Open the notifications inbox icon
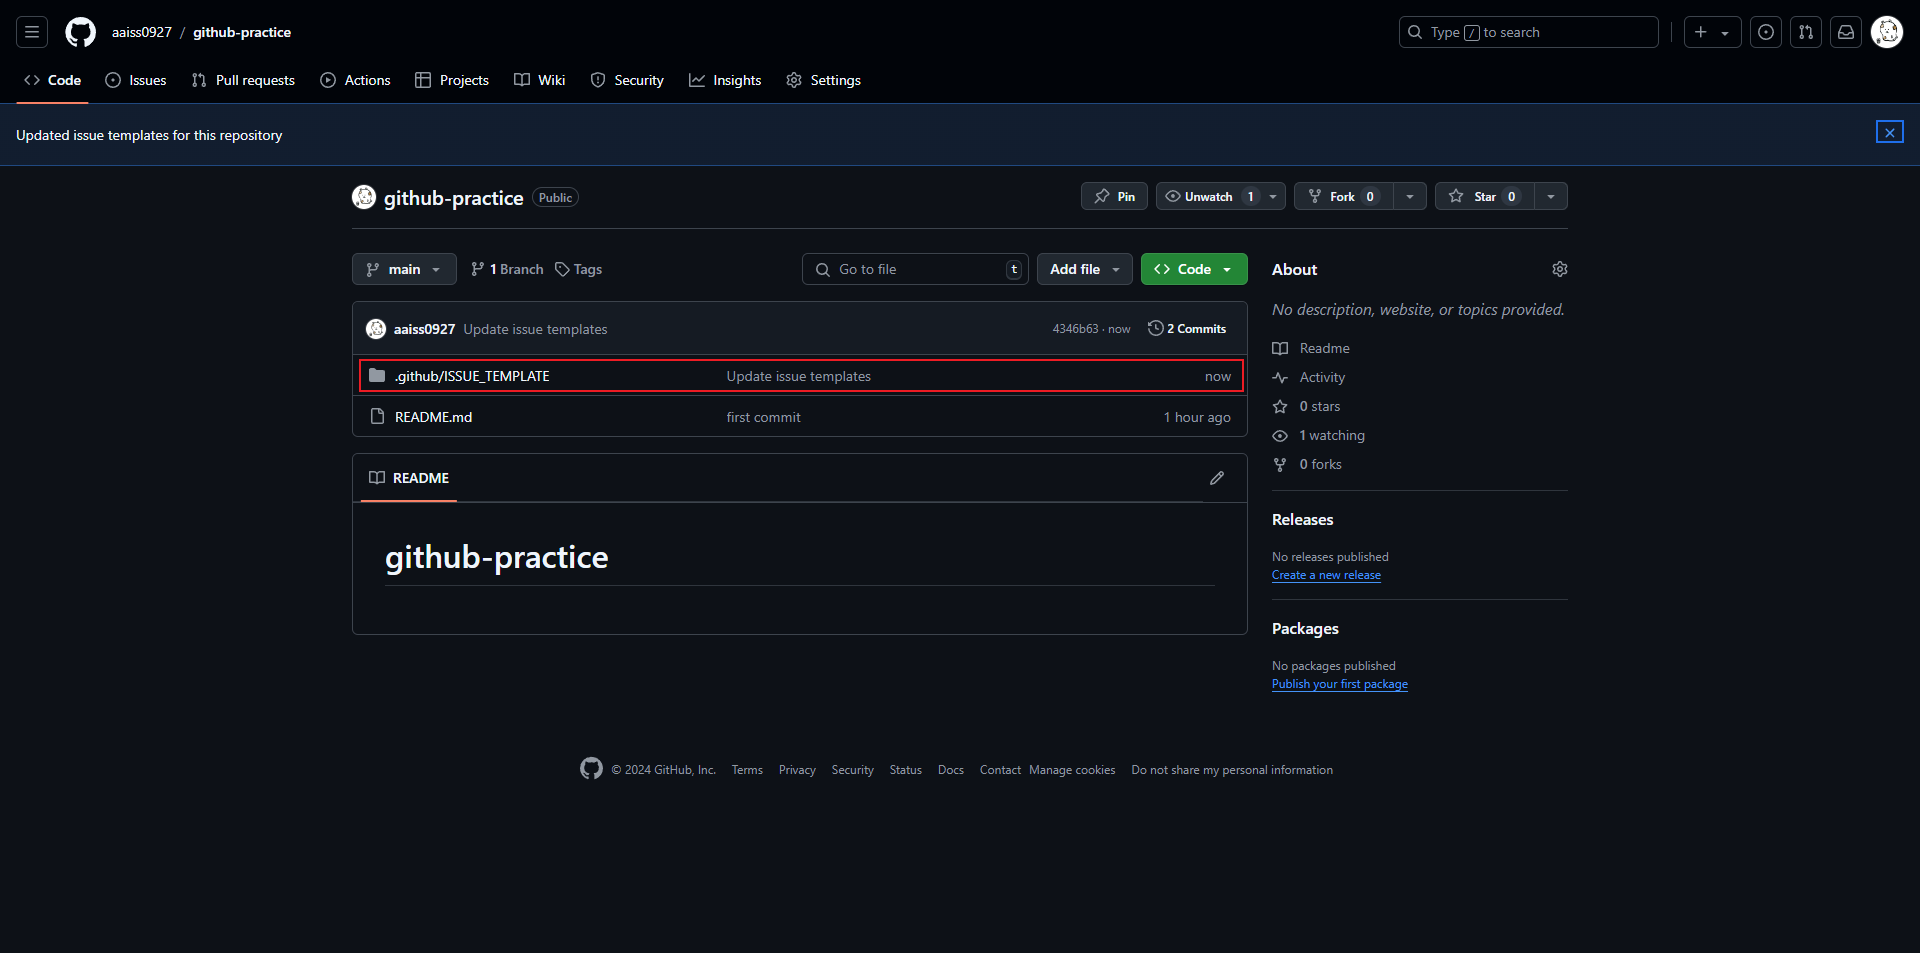The height and width of the screenshot is (953, 1920). pyautogui.click(x=1846, y=32)
